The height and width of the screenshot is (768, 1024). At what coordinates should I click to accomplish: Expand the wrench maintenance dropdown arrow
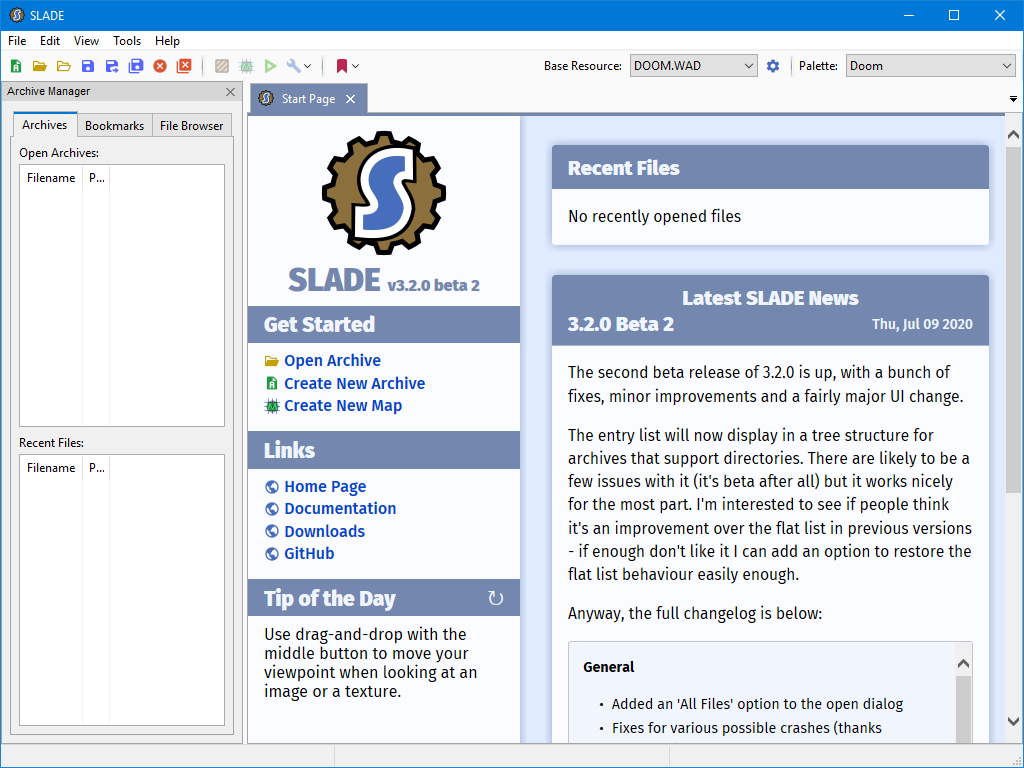pyautogui.click(x=308, y=66)
